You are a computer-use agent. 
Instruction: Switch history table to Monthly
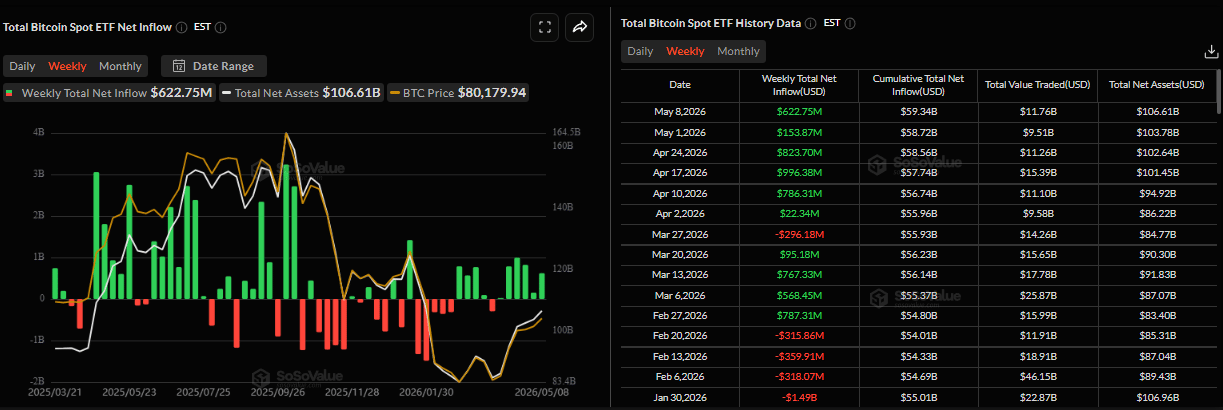[x=738, y=51]
